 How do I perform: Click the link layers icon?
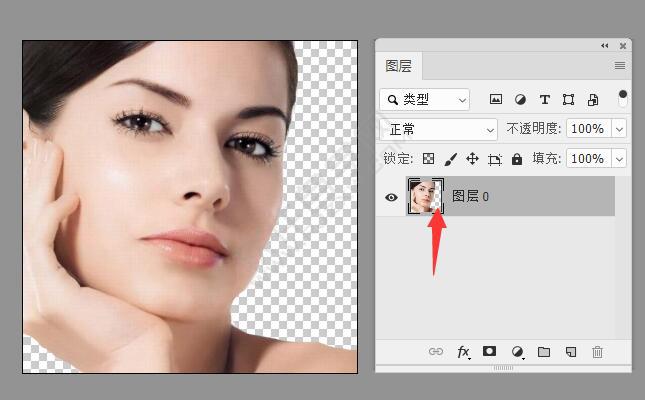(x=436, y=351)
